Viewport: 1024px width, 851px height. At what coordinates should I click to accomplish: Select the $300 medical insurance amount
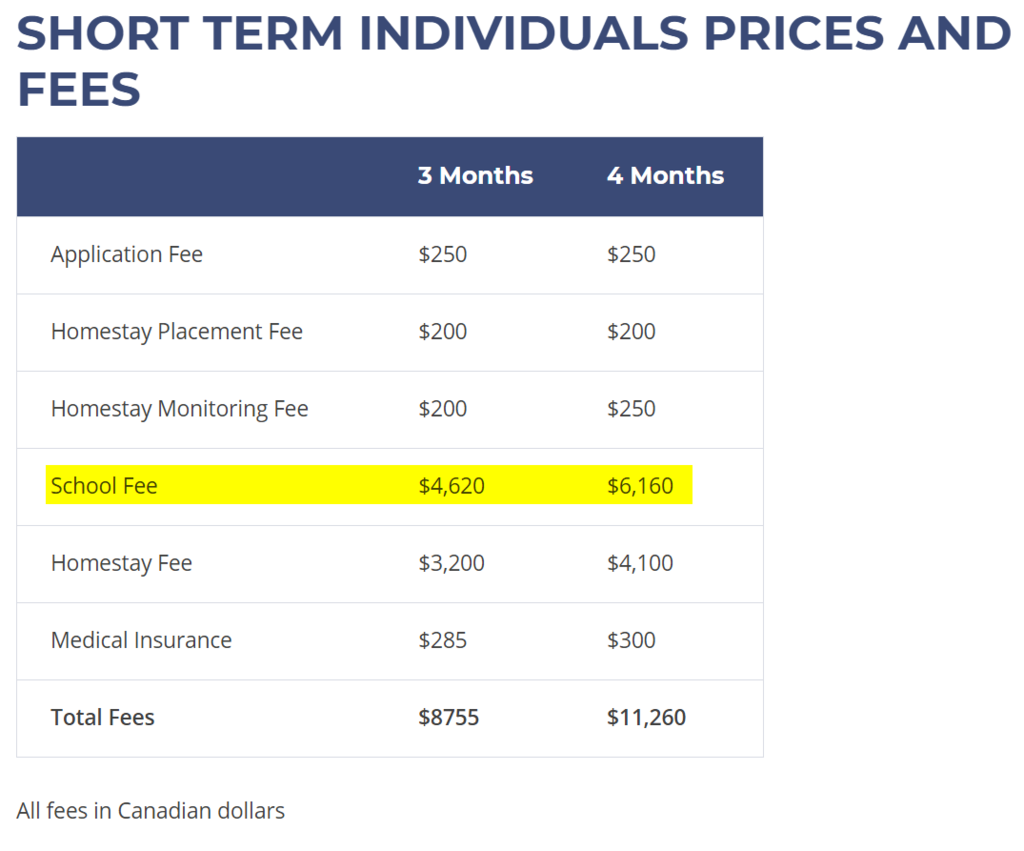(x=631, y=641)
